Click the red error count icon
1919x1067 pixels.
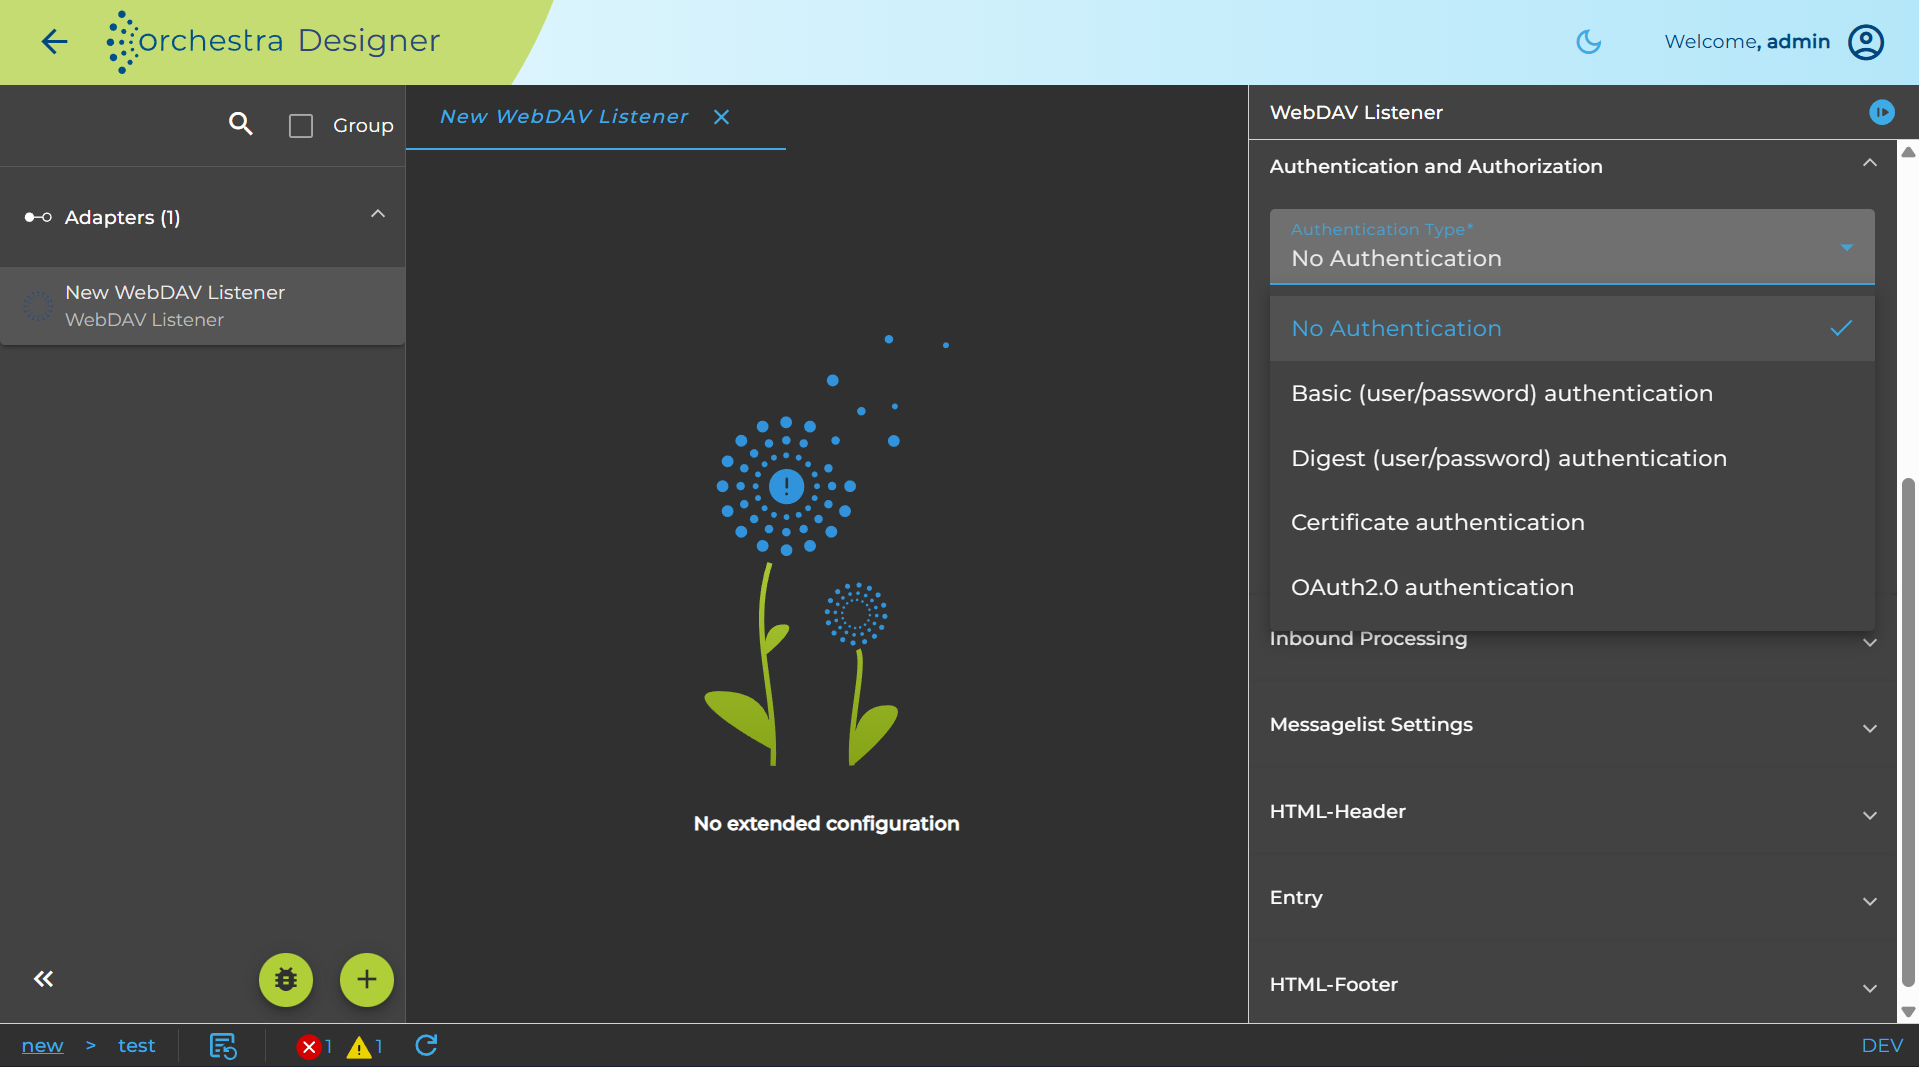[308, 1047]
